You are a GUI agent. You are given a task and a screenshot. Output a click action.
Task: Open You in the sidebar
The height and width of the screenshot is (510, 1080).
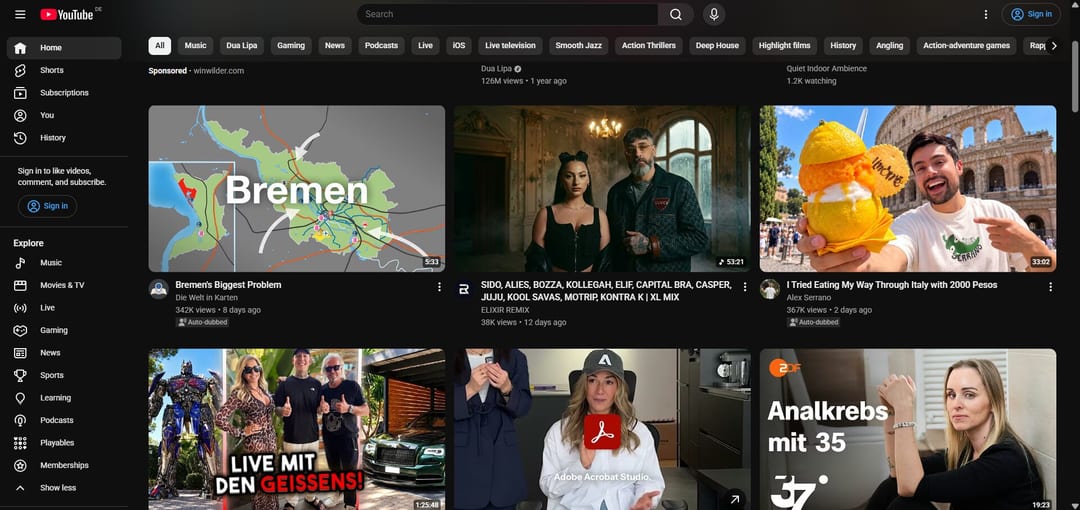pyautogui.click(x=64, y=115)
